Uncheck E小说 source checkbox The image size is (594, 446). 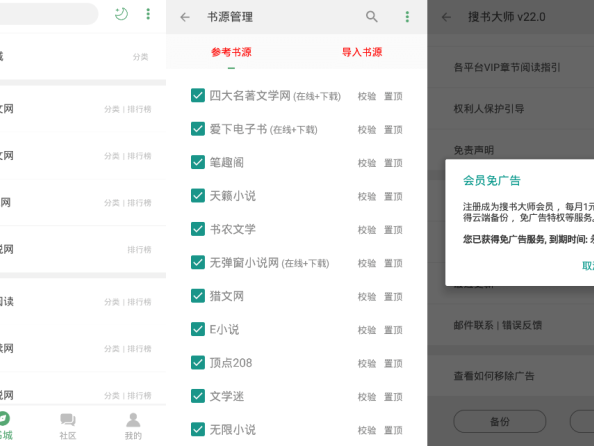click(x=198, y=329)
